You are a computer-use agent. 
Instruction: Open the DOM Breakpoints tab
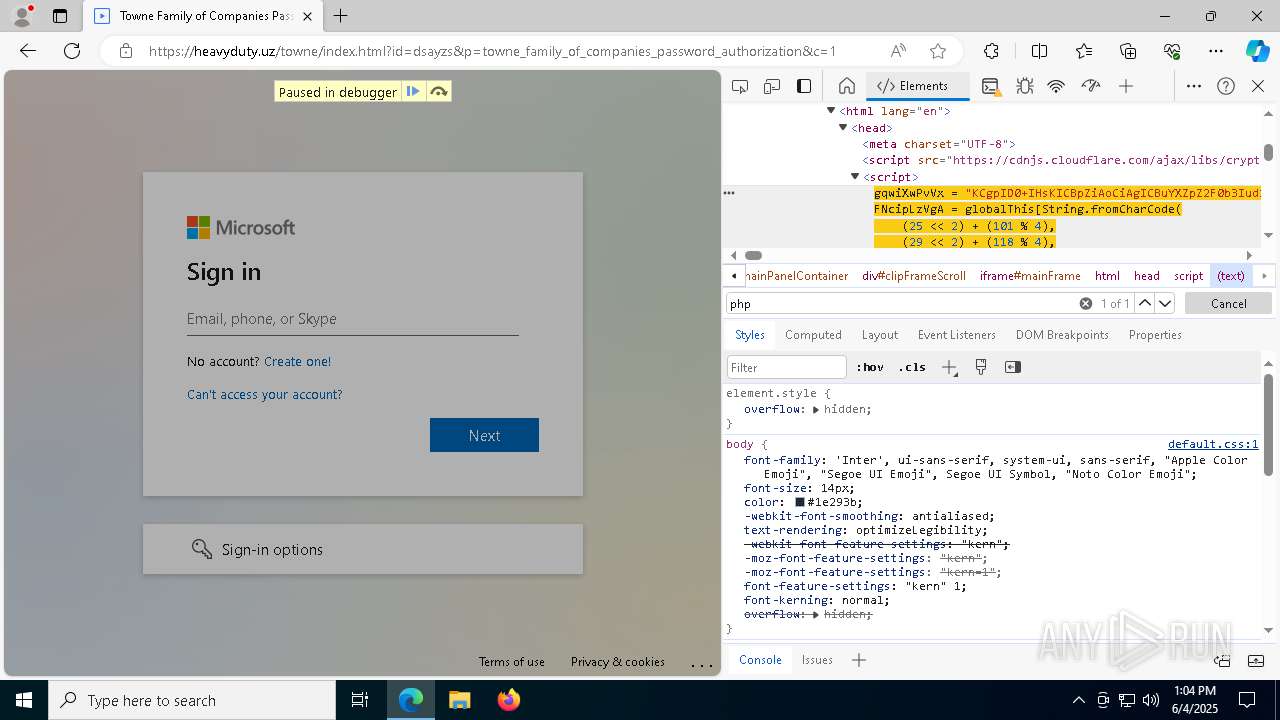coord(1062,335)
